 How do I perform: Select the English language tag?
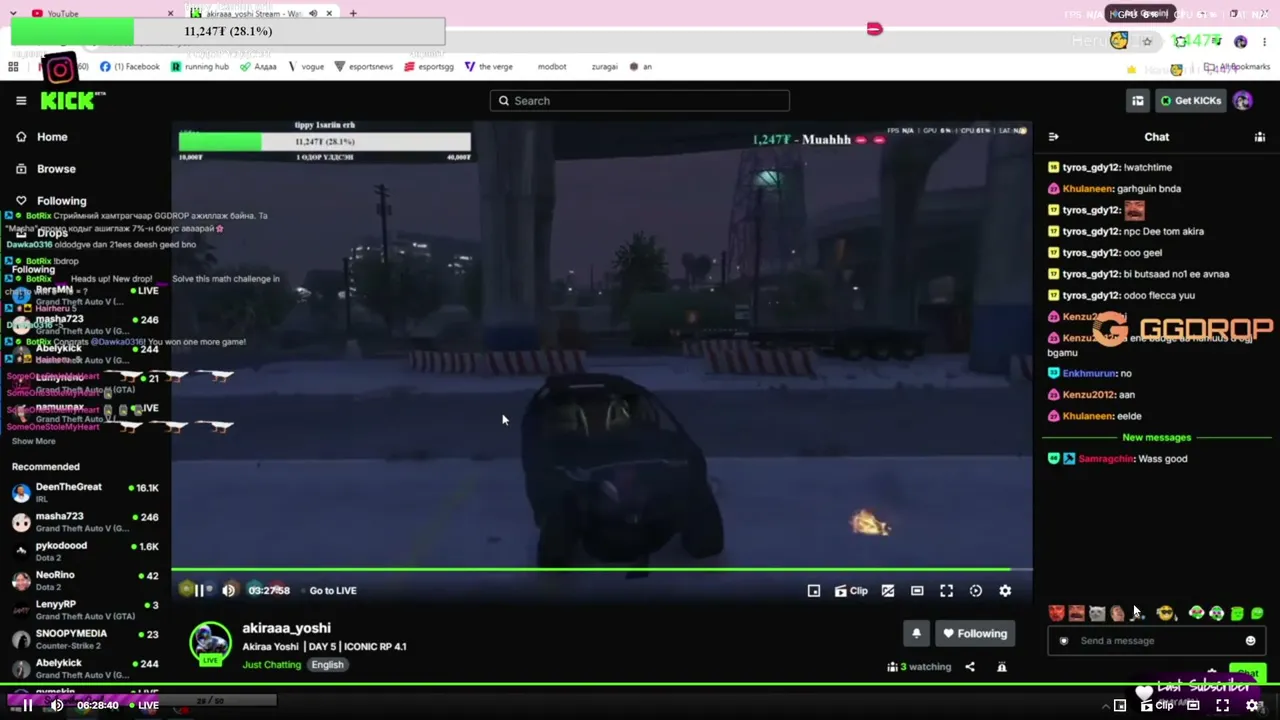pos(327,665)
